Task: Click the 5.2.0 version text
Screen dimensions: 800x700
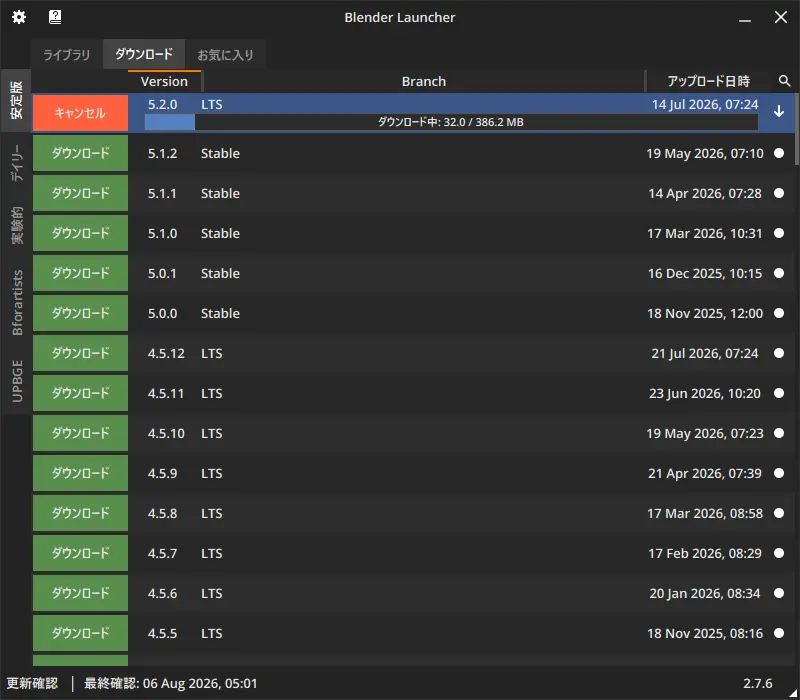Action: pyautogui.click(x=163, y=105)
